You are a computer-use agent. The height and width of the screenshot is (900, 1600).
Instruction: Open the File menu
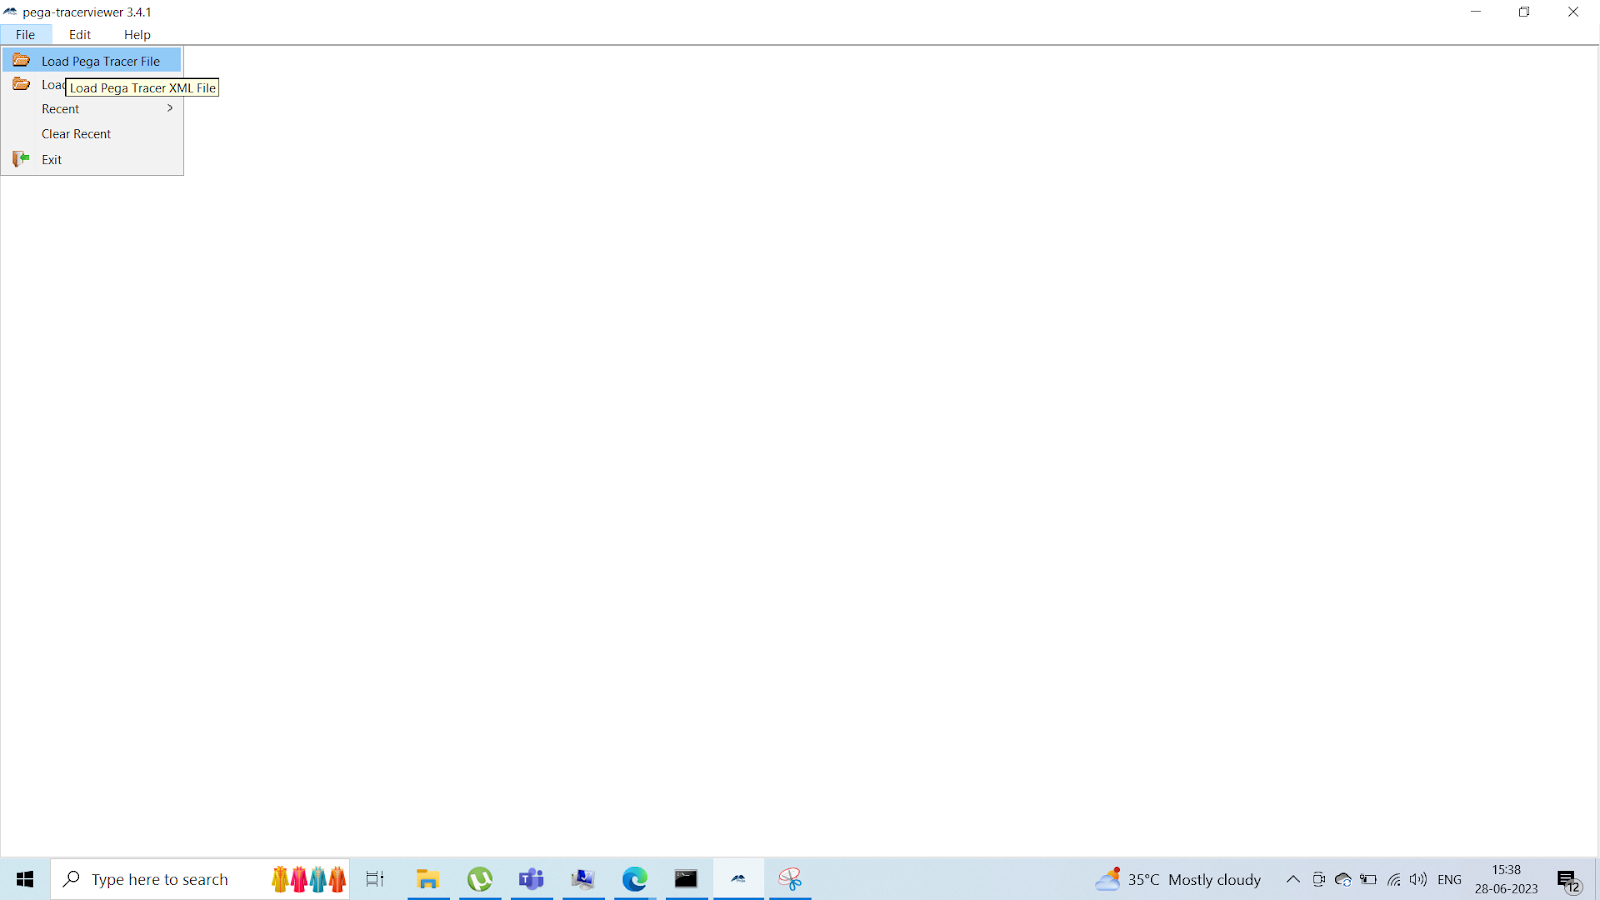pos(25,34)
